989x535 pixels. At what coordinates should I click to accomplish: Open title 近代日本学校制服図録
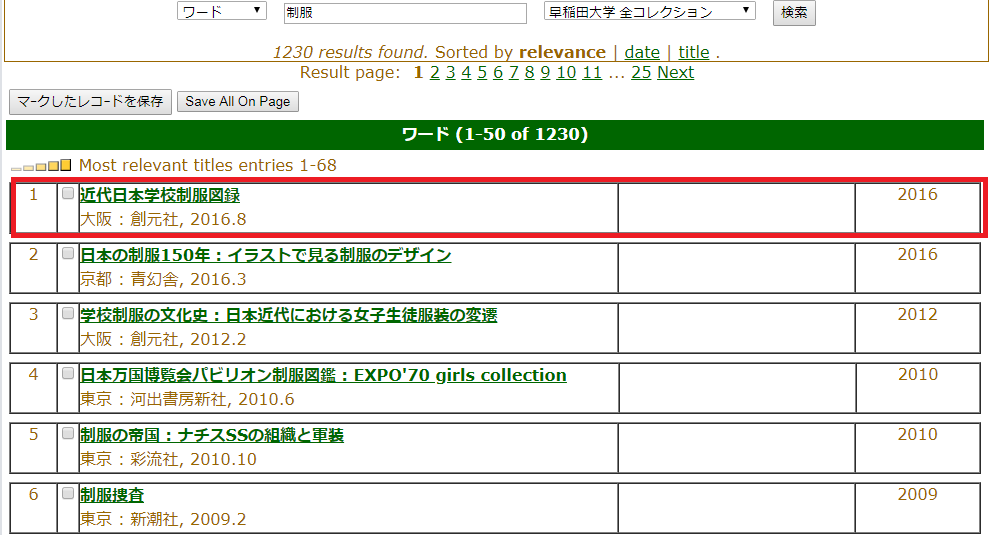tap(159, 195)
